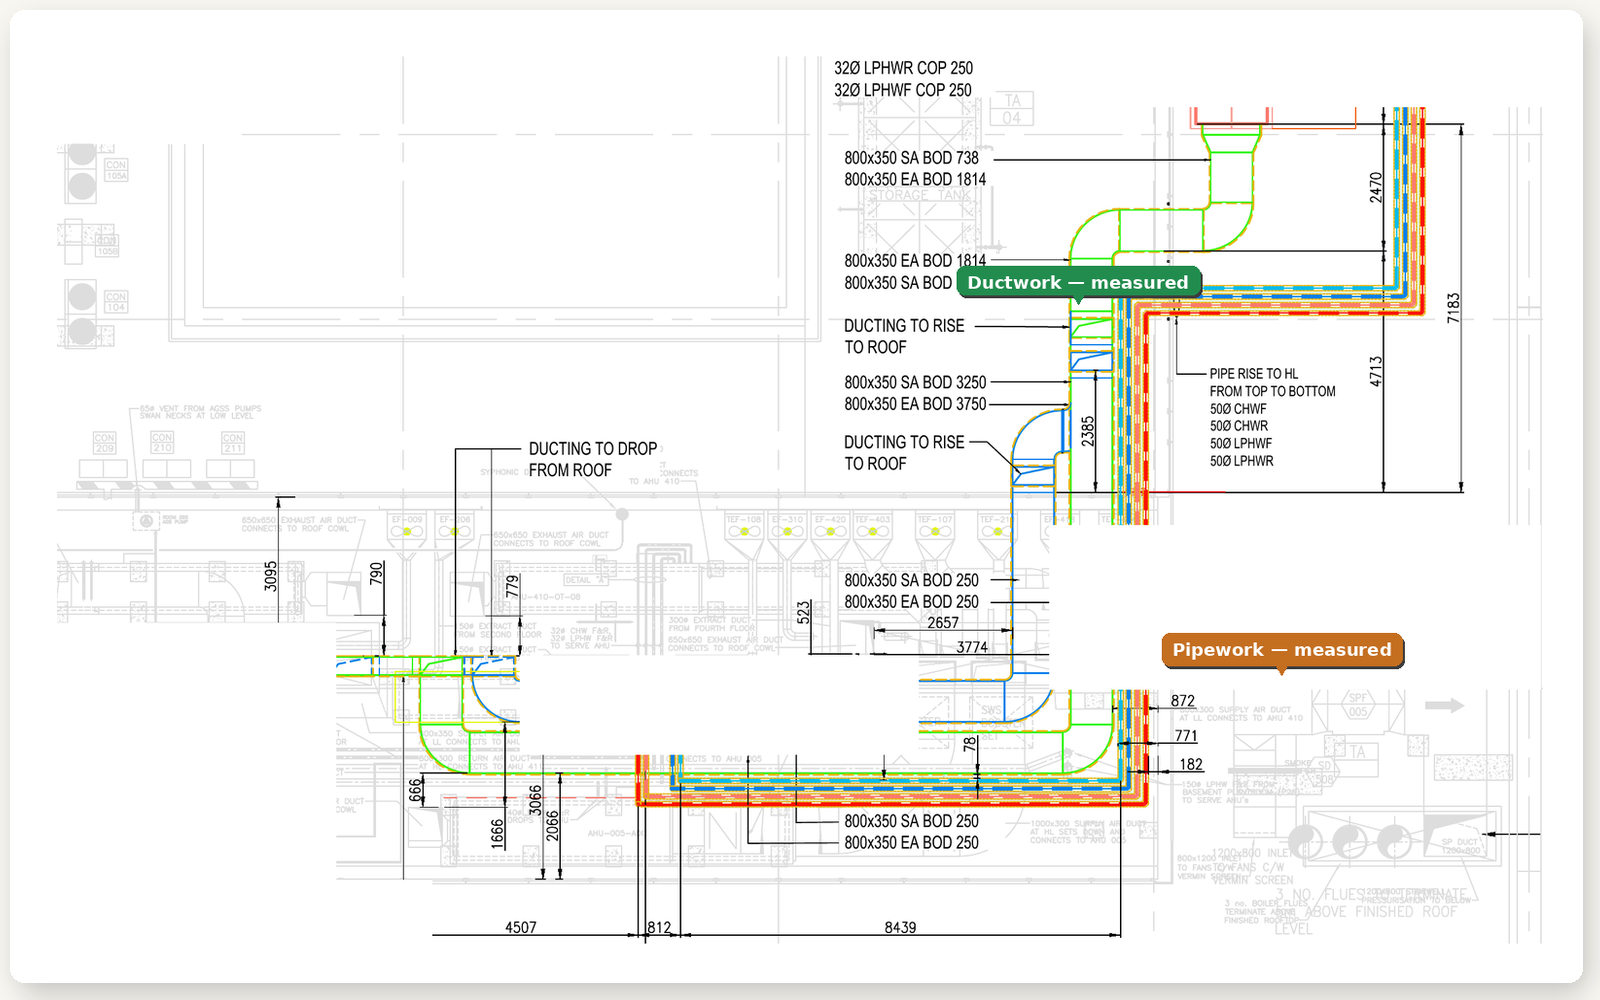
Task: Select the "32Ø LPHWR COP 250" annotation
Action: click(x=903, y=68)
